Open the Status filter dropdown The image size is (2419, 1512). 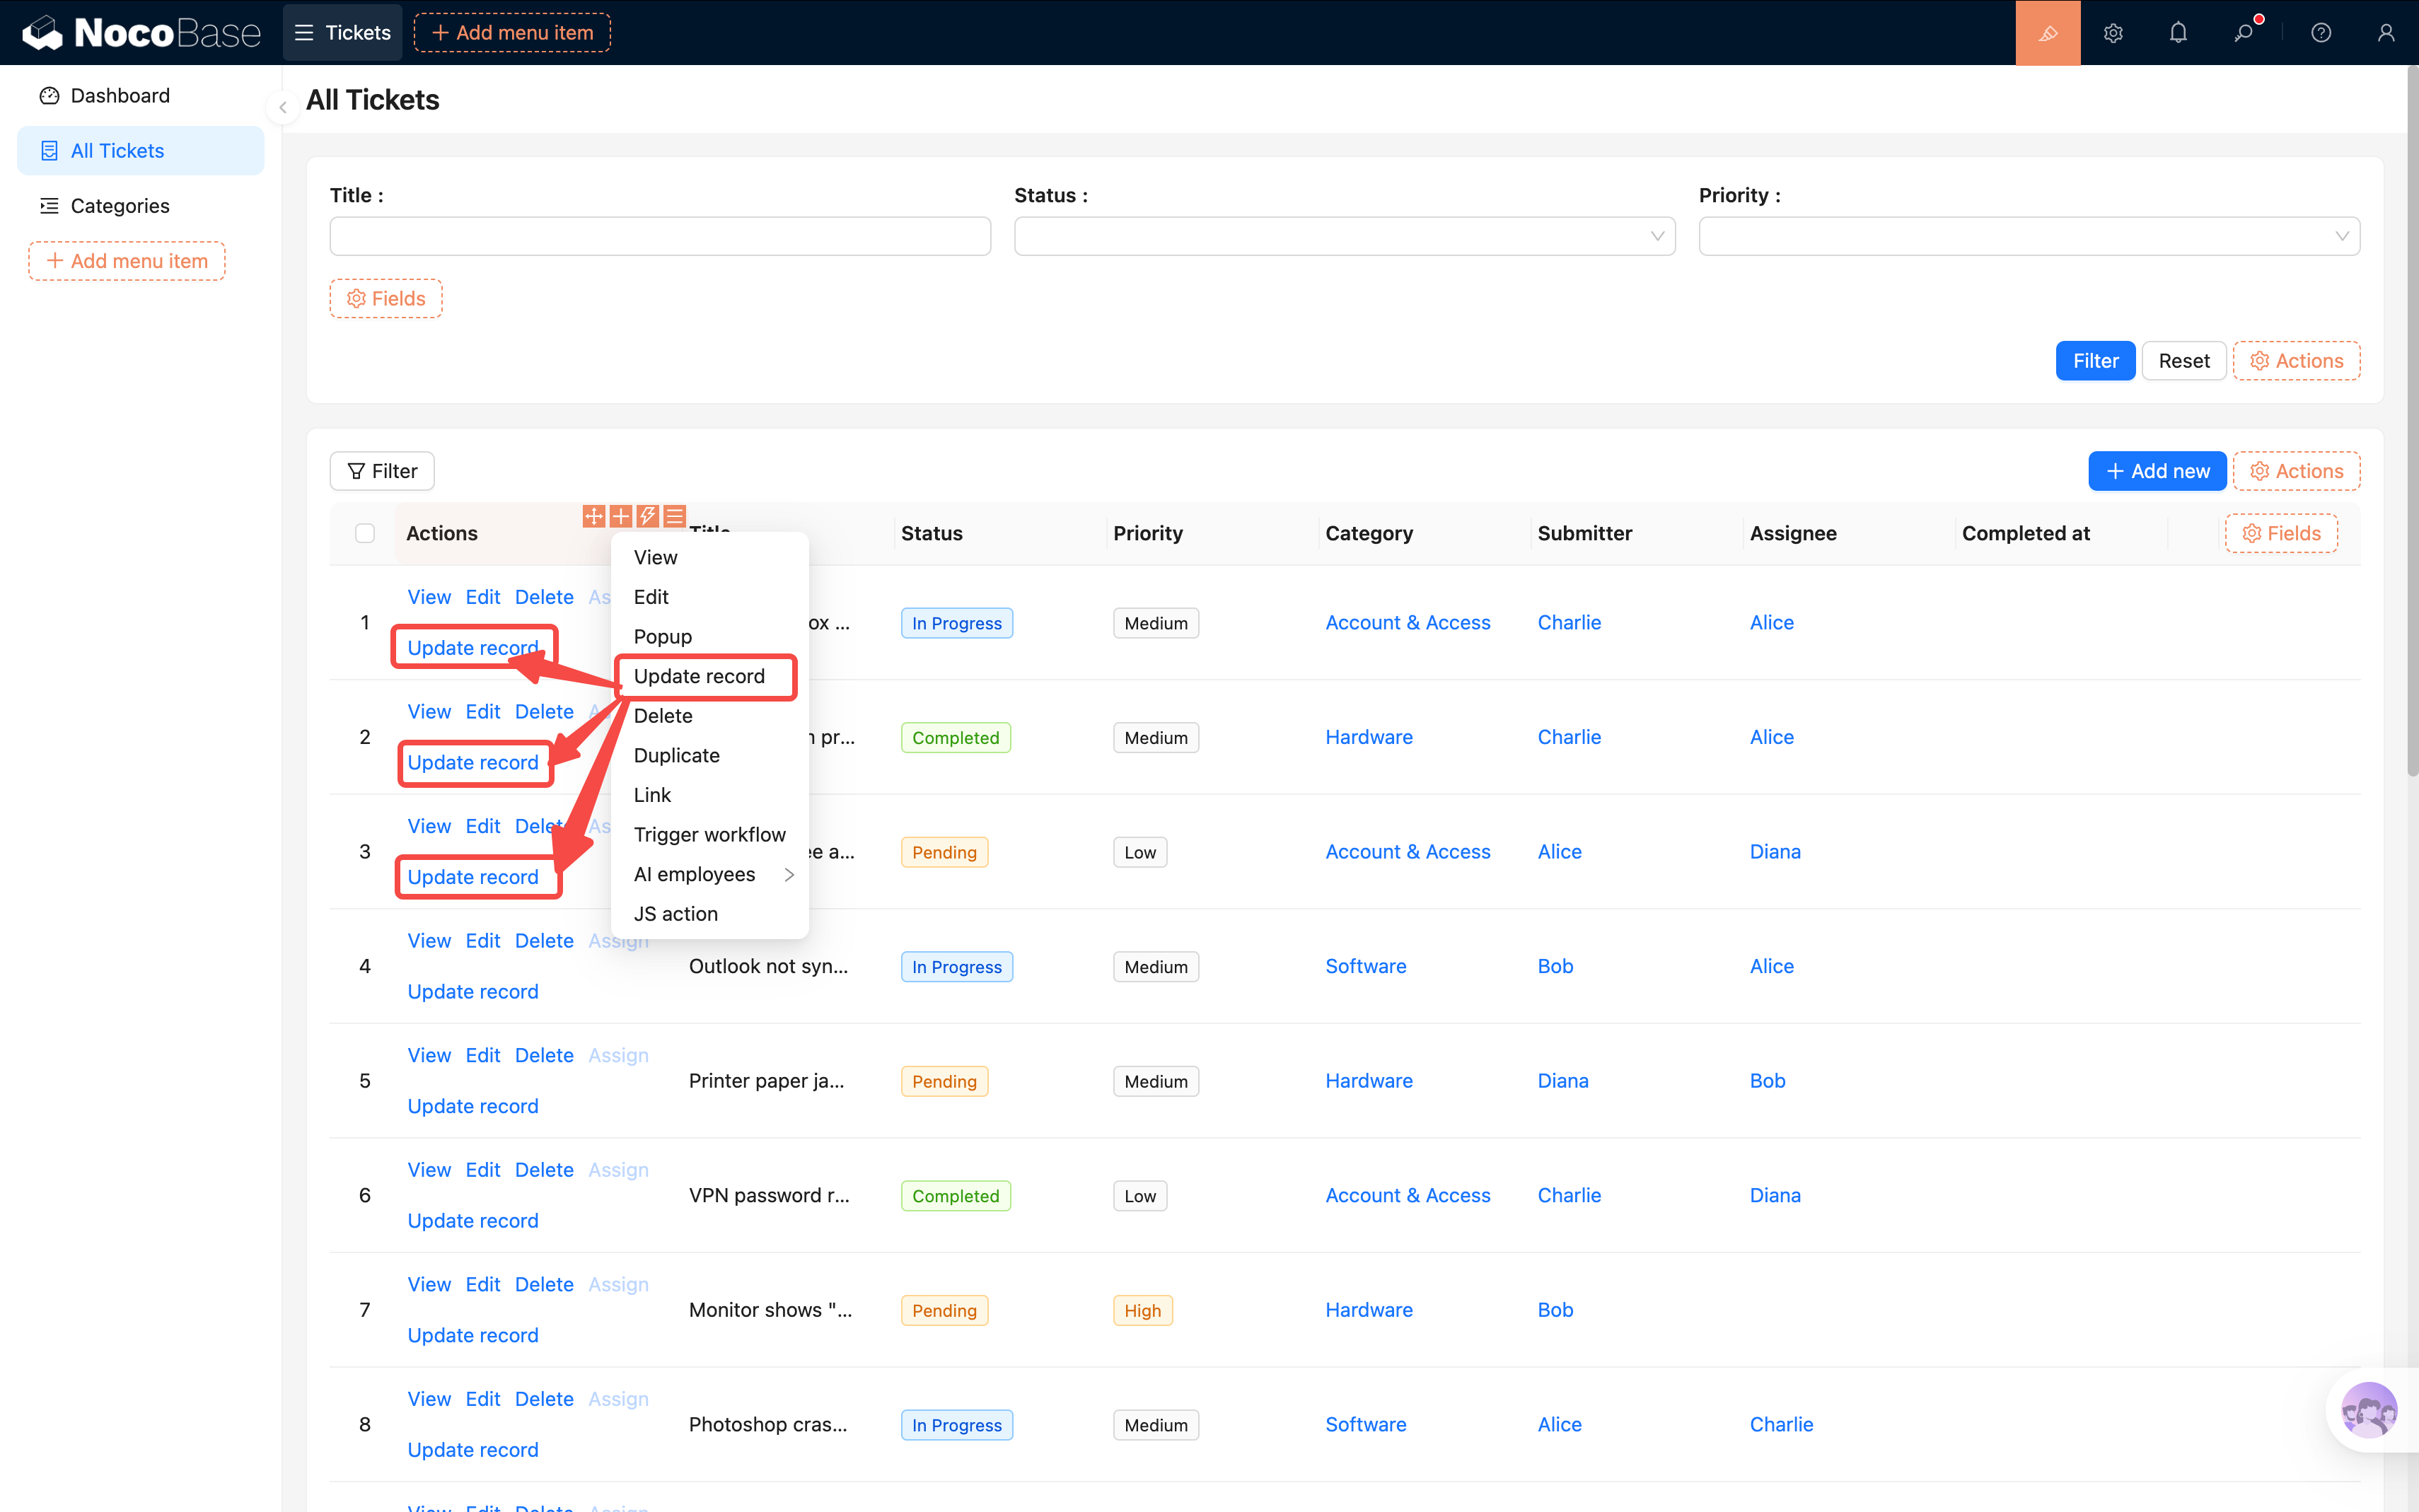(1344, 236)
